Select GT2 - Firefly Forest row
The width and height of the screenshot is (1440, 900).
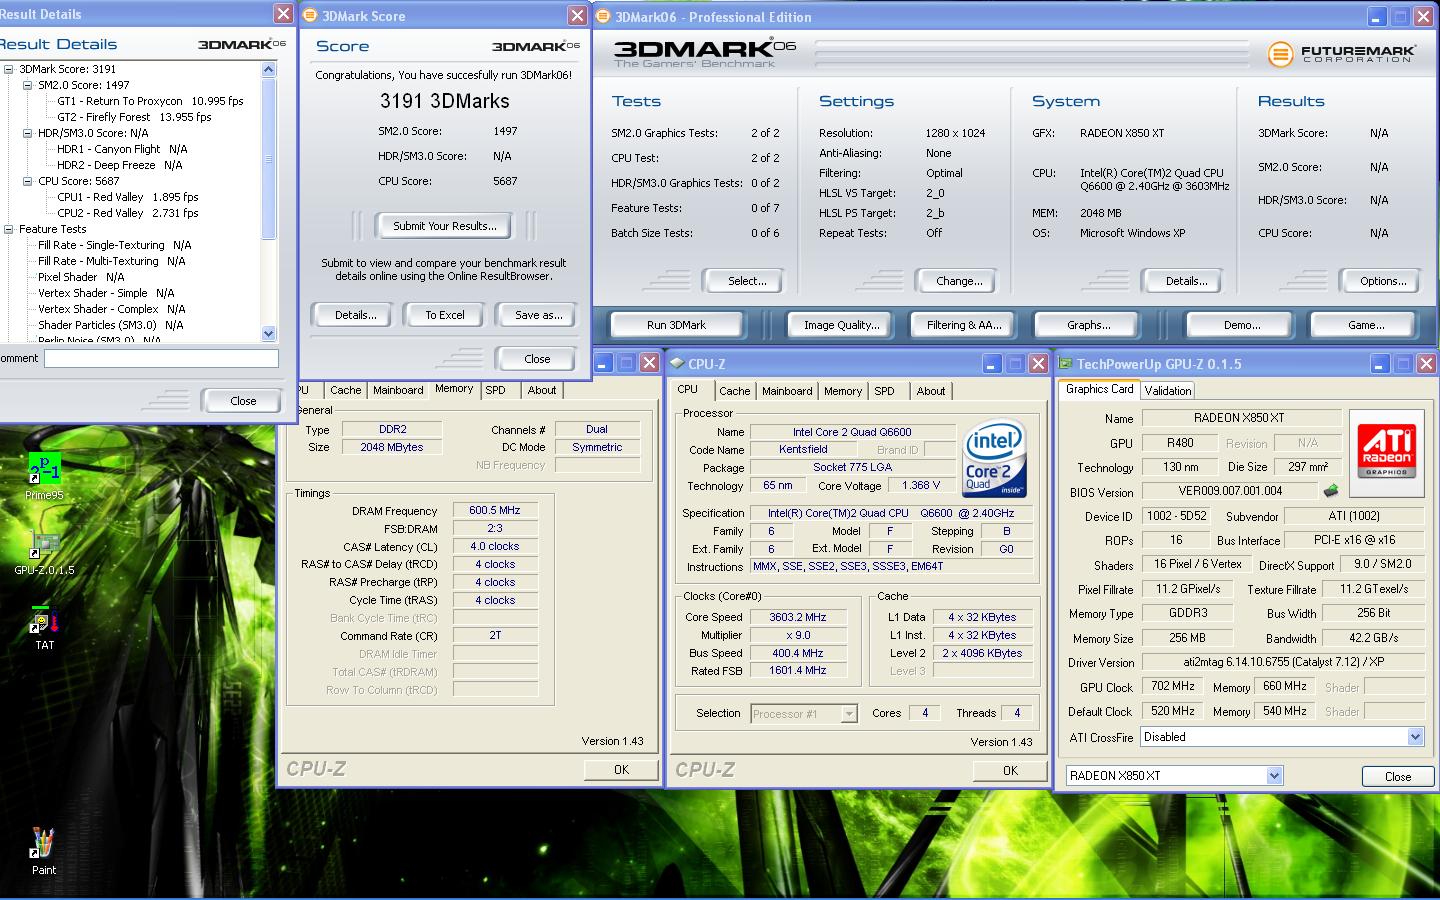pyautogui.click(x=134, y=117)
